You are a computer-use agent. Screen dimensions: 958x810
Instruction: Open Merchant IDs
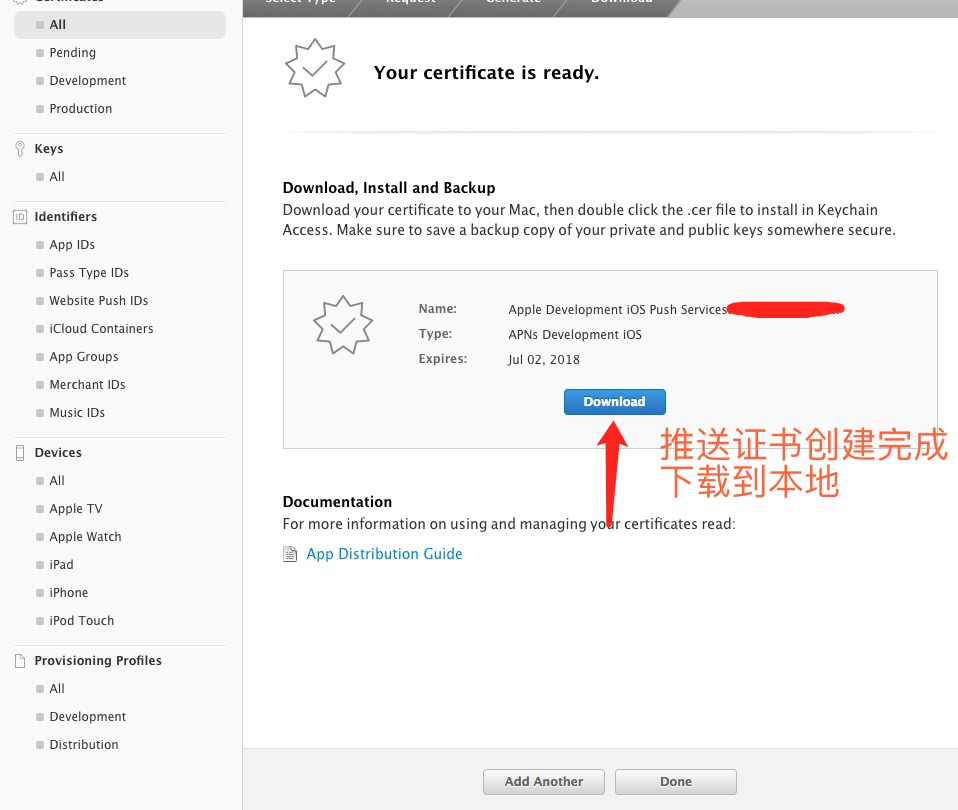tap(87, 385)
